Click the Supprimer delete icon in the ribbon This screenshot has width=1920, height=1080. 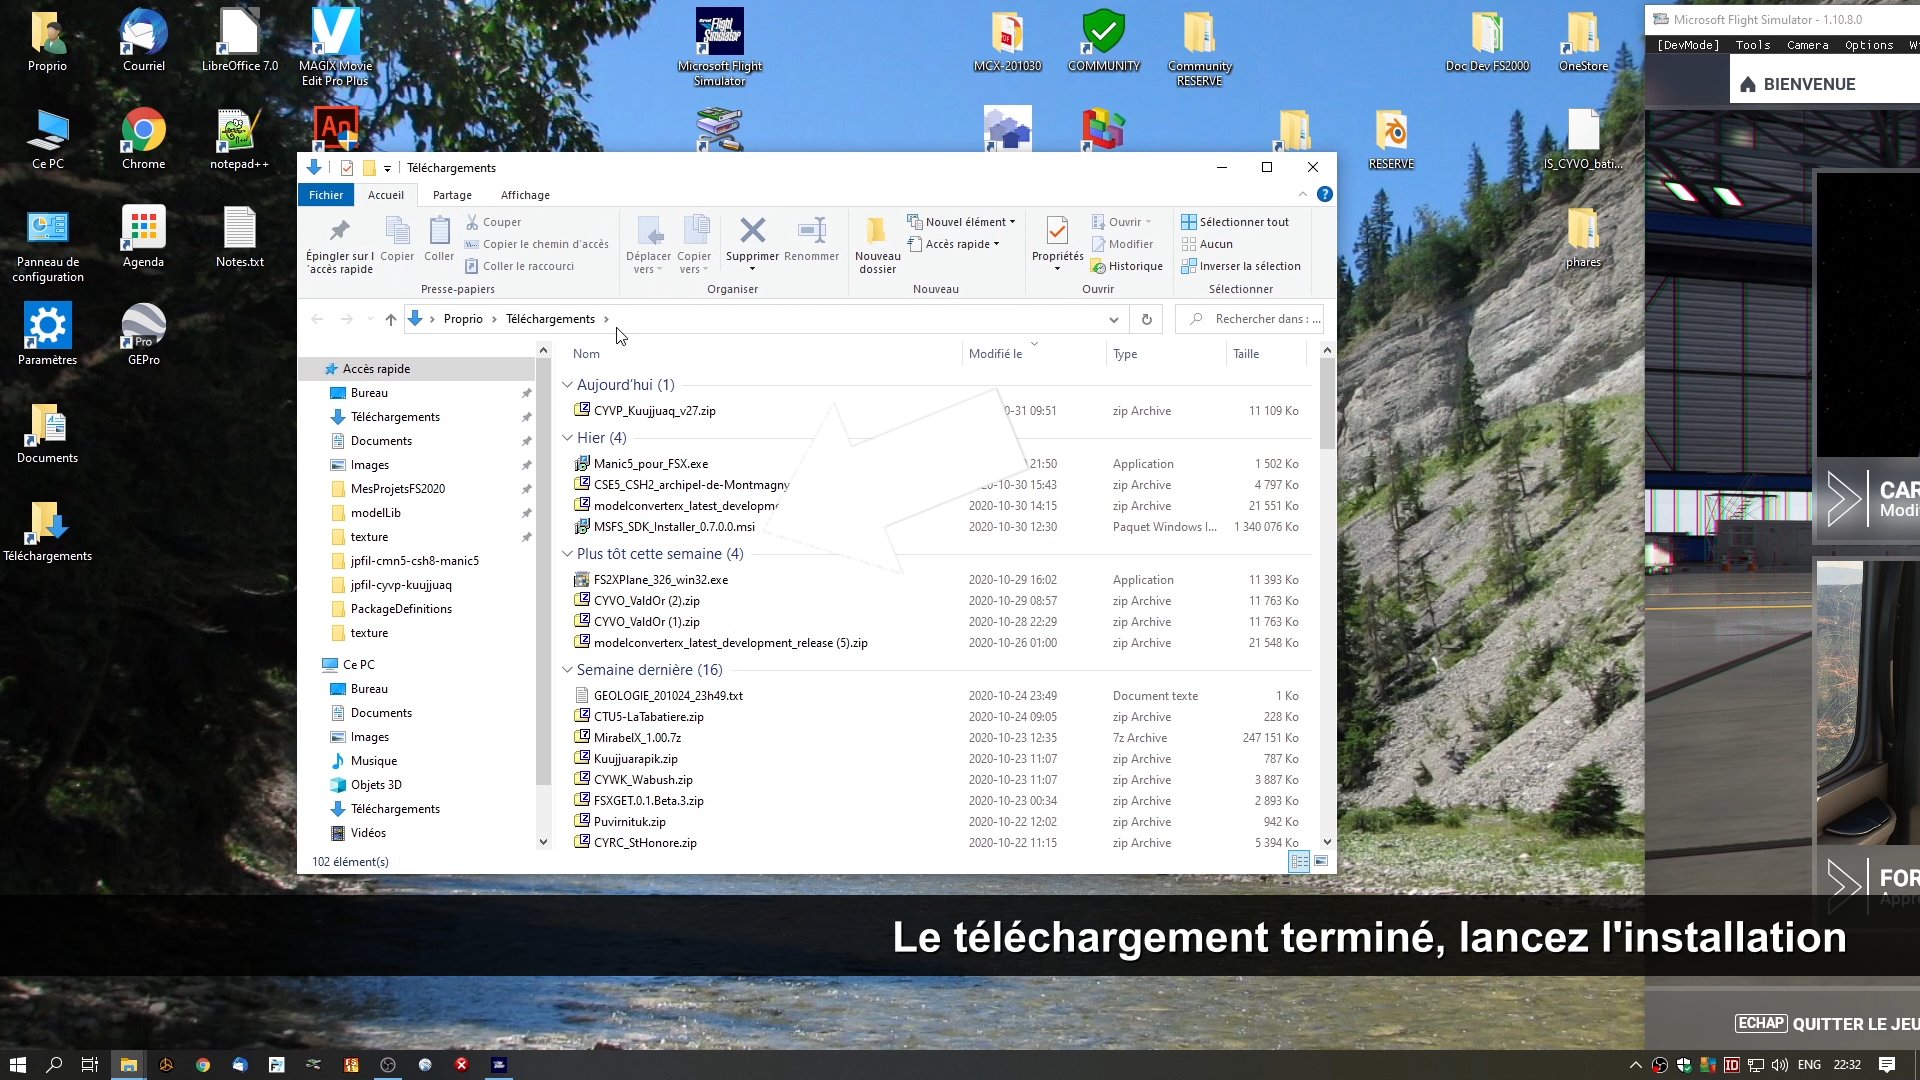[x=752, y=232]
